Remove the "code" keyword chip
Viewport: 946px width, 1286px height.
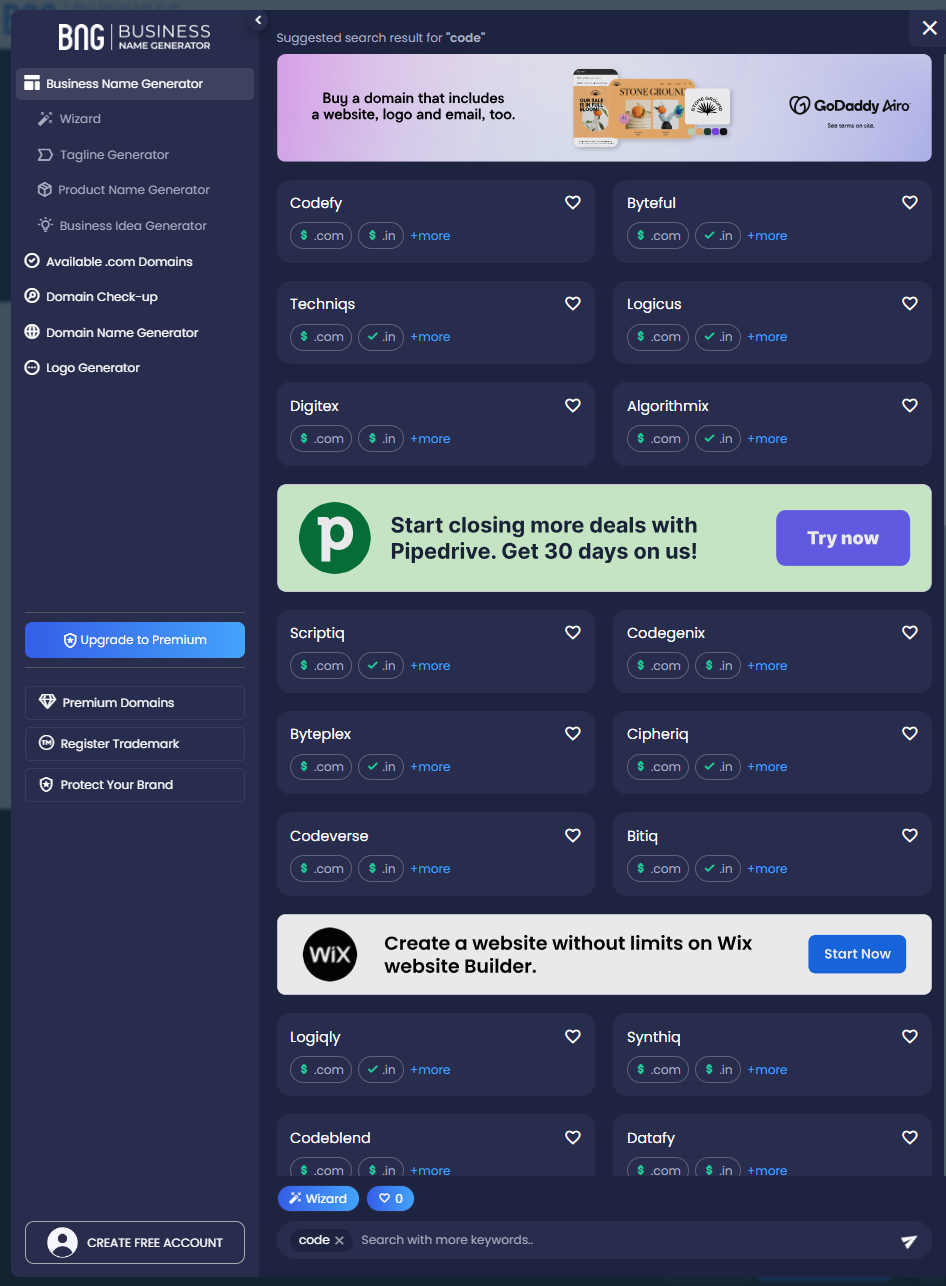point(339,1240)
